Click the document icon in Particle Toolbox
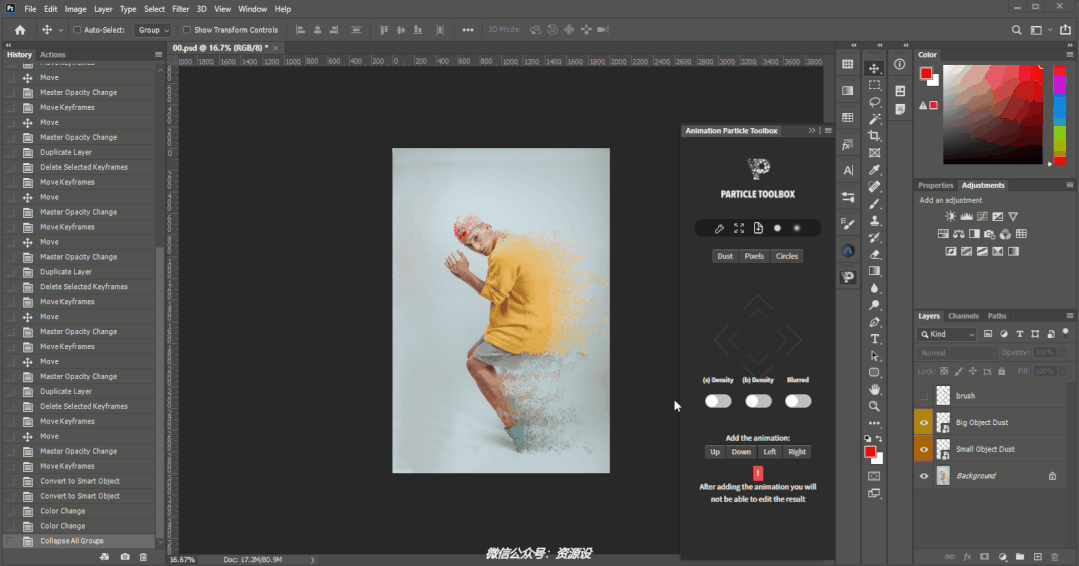1079x566 pixels. click(x=758, y=228)
